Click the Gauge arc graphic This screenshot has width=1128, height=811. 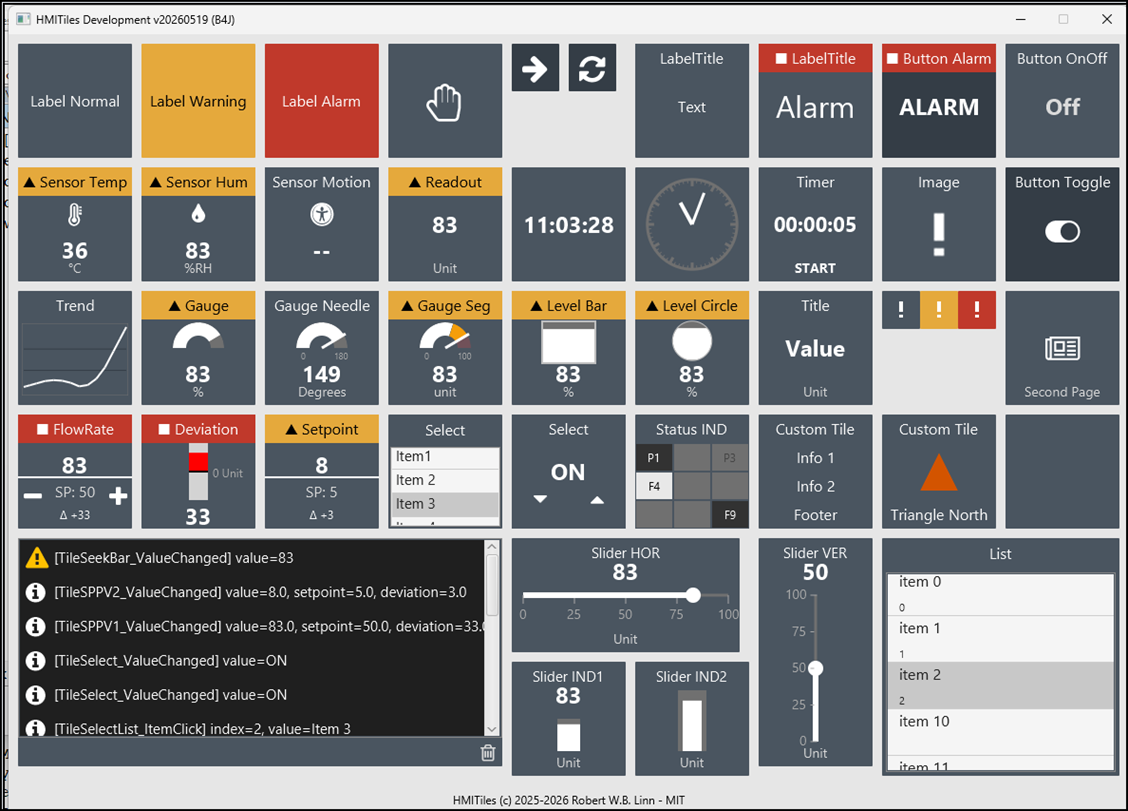(x=198, y=336)
